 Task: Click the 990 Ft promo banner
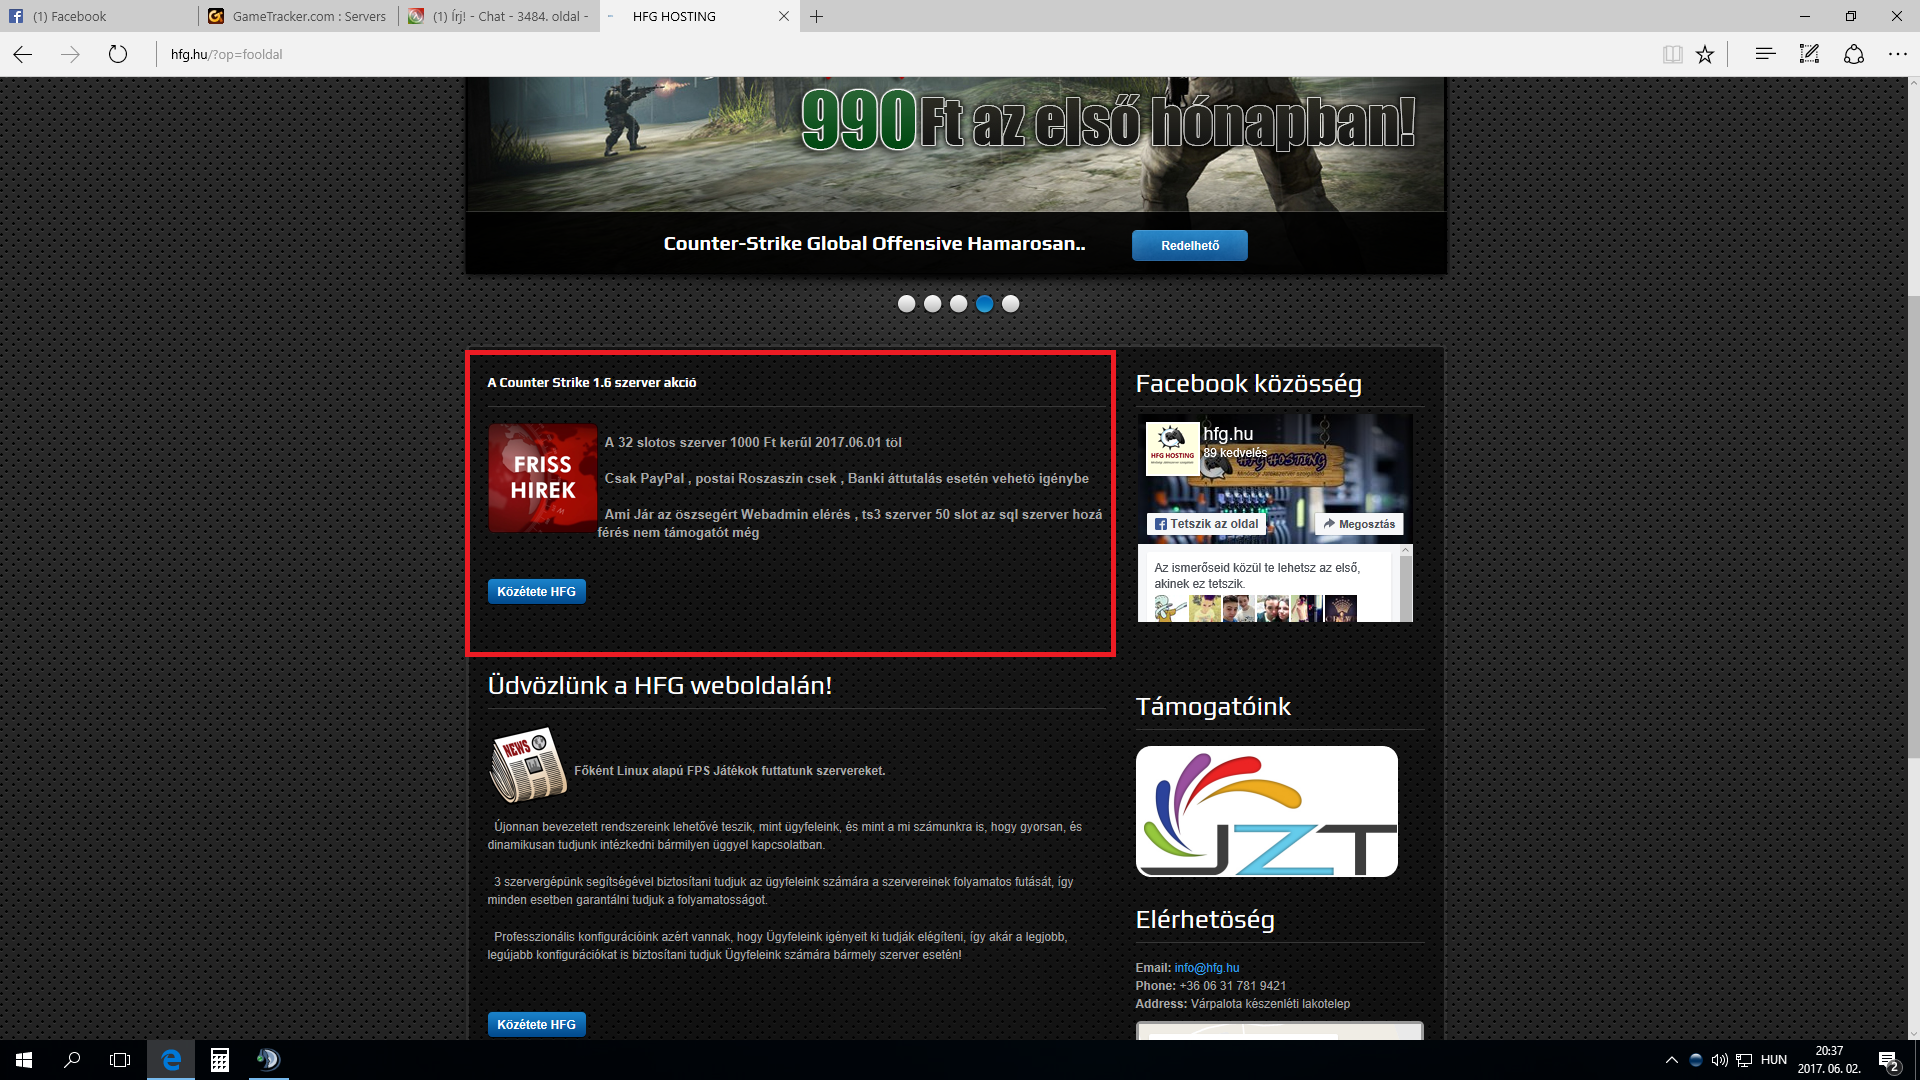pos(955,143)
